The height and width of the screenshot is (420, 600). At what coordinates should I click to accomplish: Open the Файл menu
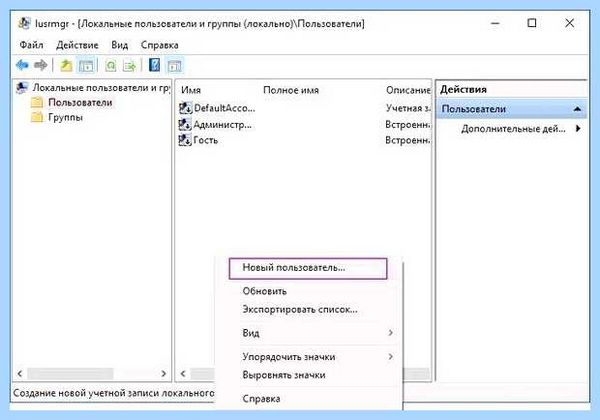pos(31,45)
